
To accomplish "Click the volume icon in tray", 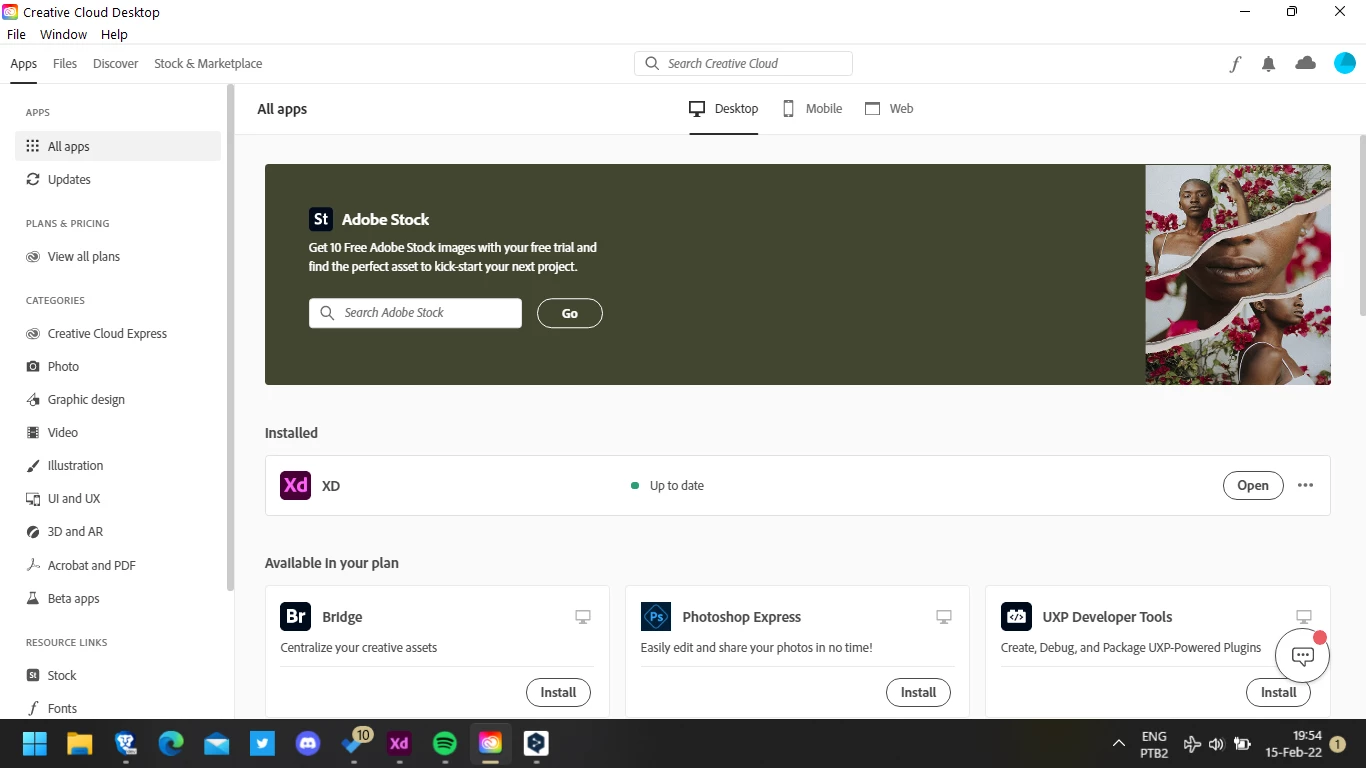I will 1216,744.
